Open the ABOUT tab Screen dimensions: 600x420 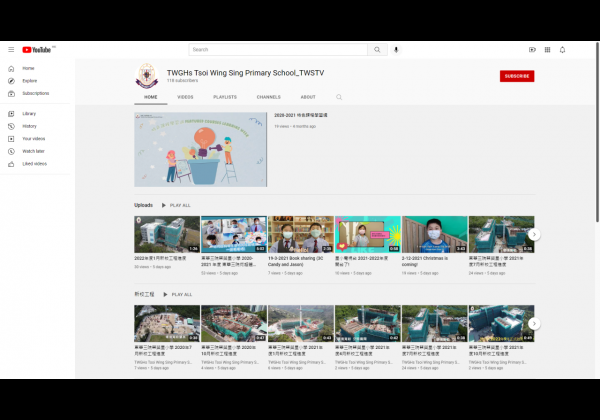point(308,97)
